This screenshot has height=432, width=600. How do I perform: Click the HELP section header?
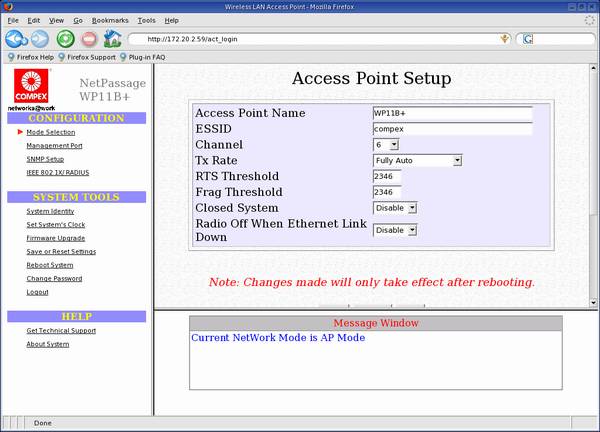pos(77,316)
